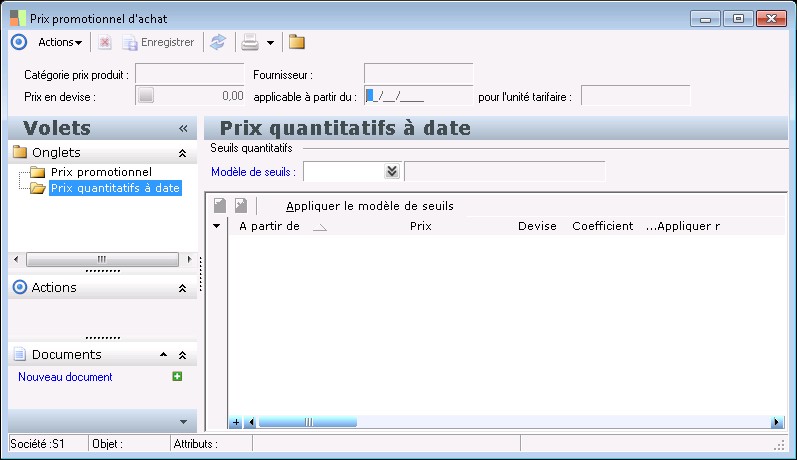Click the Onglets horizontal scrollbar thumb

pos(102,259)
